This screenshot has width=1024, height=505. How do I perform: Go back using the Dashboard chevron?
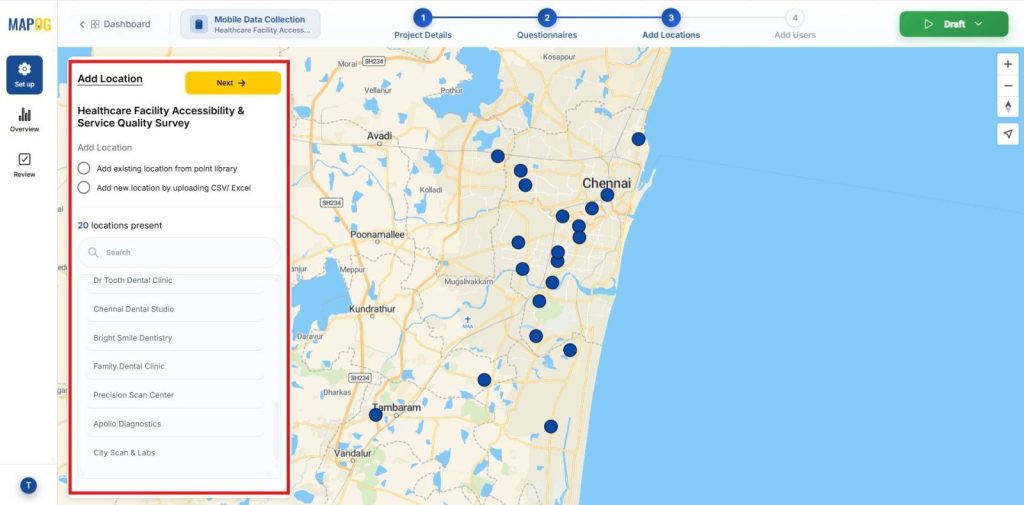pyautogui.click(x=82, y=24)
